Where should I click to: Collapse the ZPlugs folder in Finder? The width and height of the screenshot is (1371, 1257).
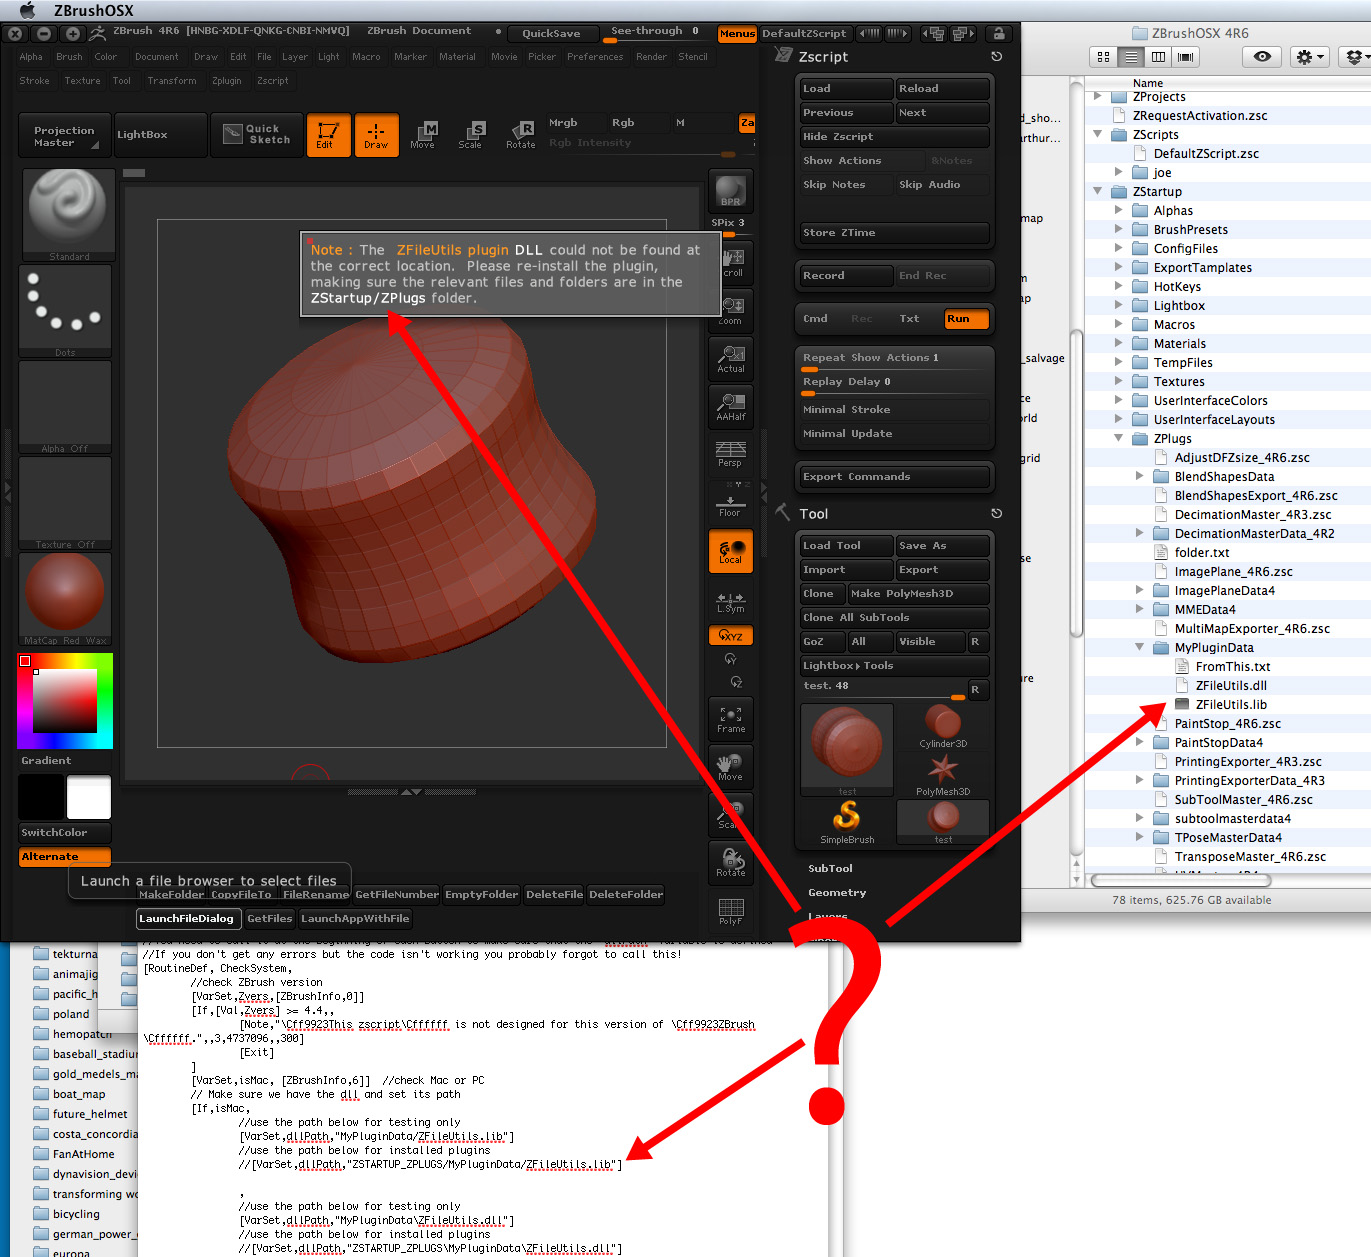click(1119, 438)
